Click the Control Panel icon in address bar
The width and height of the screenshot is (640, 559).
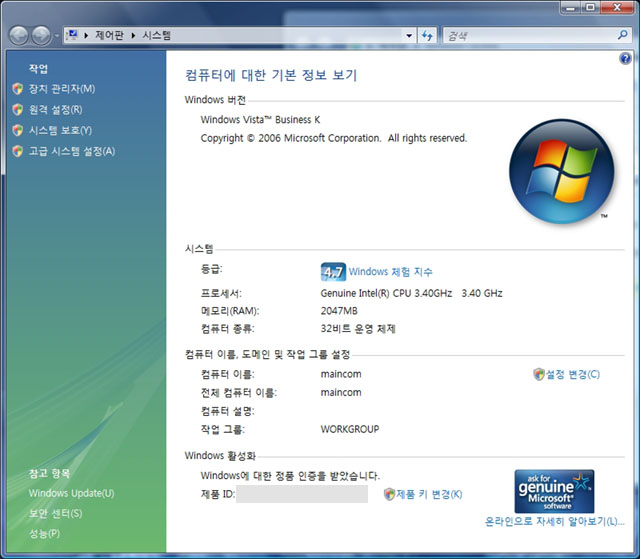[x=72, y=35]
